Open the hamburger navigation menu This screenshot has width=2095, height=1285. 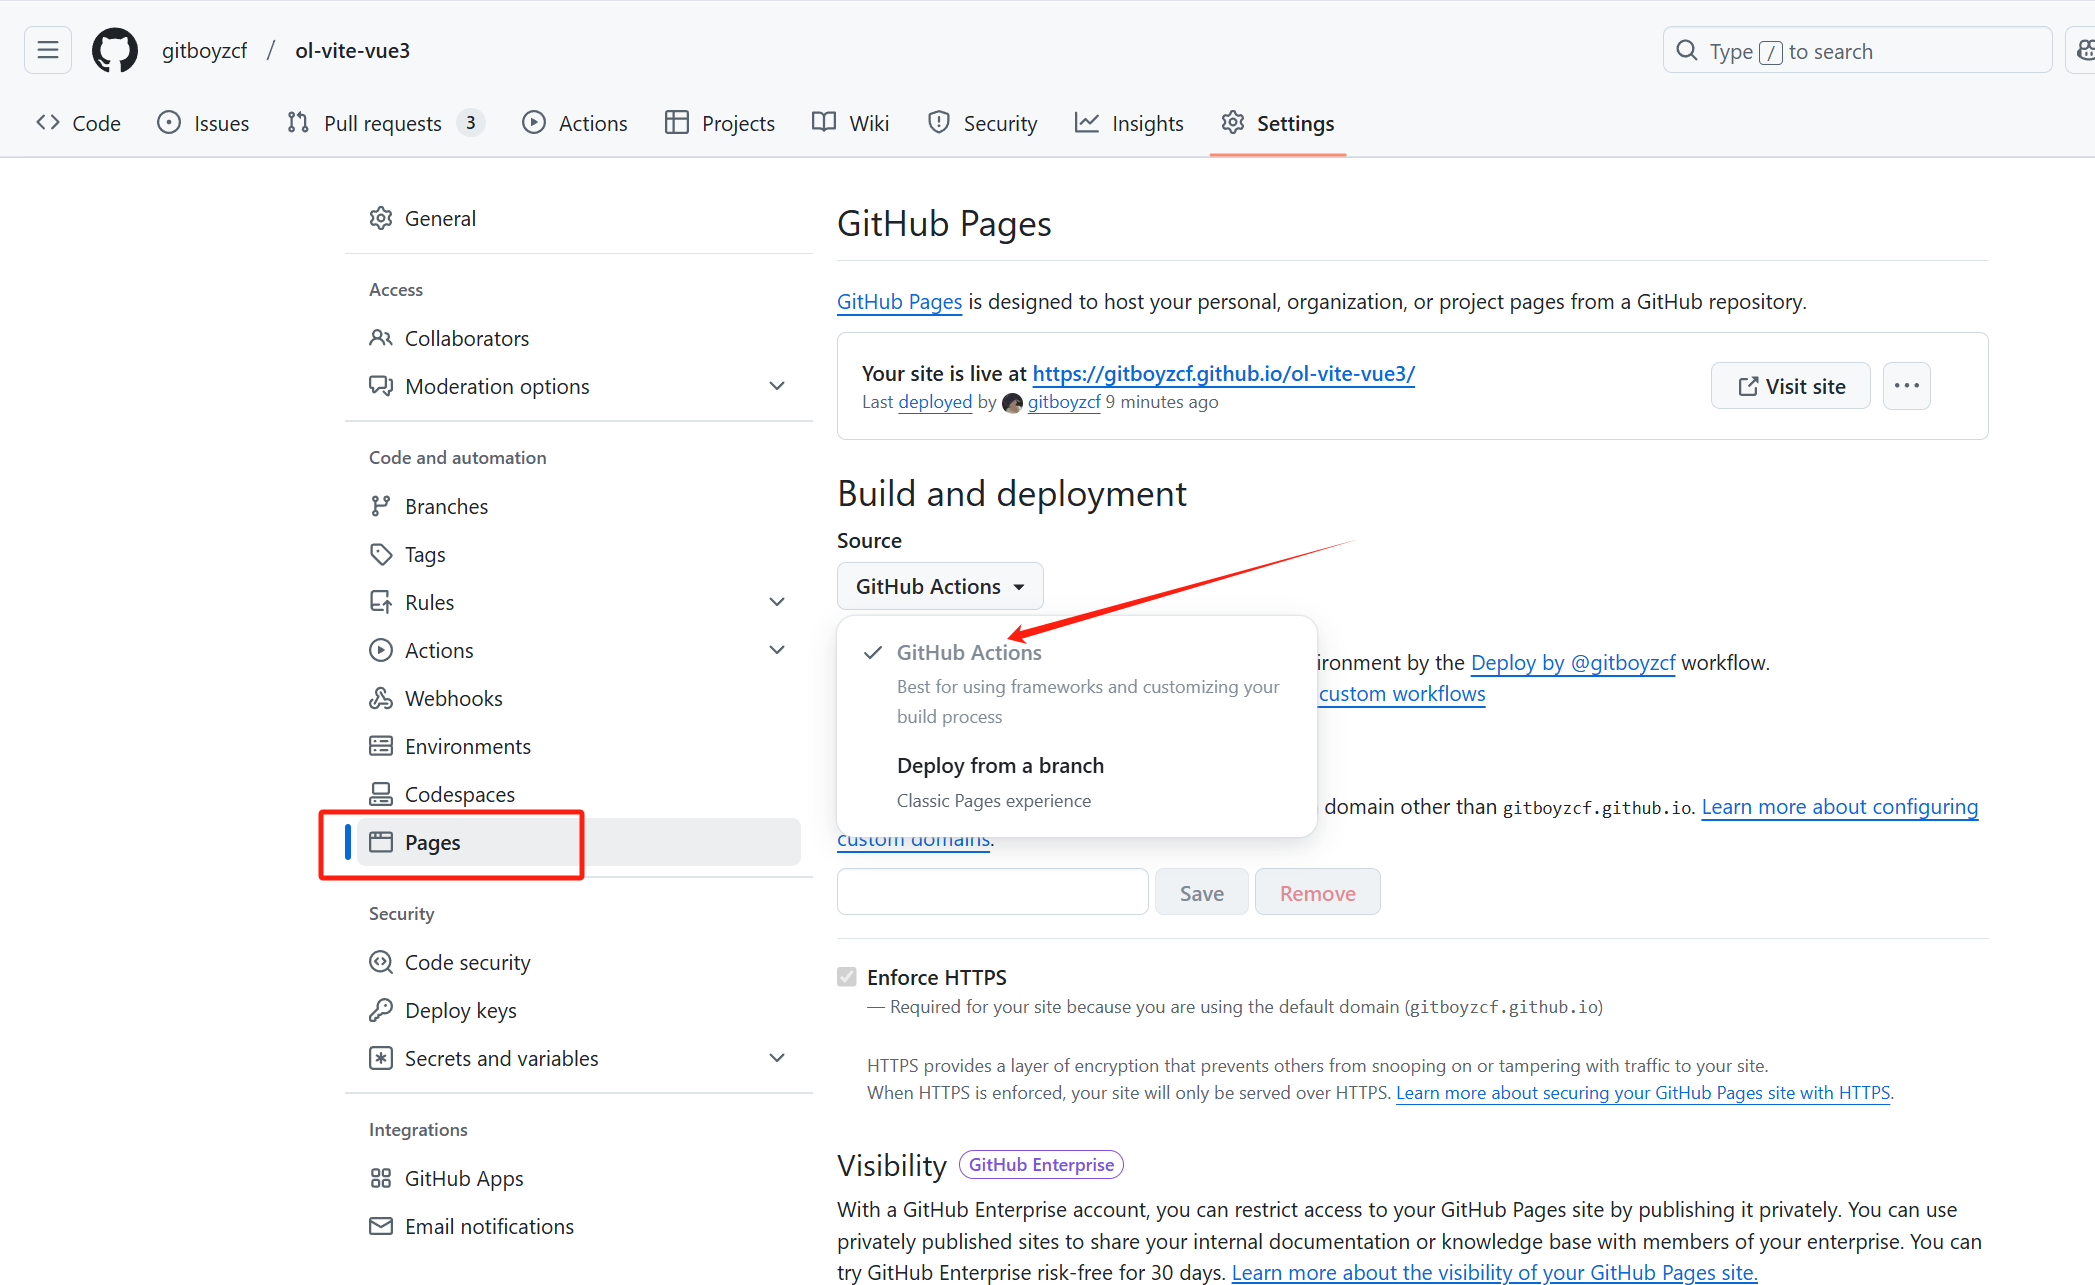[48, 50]
